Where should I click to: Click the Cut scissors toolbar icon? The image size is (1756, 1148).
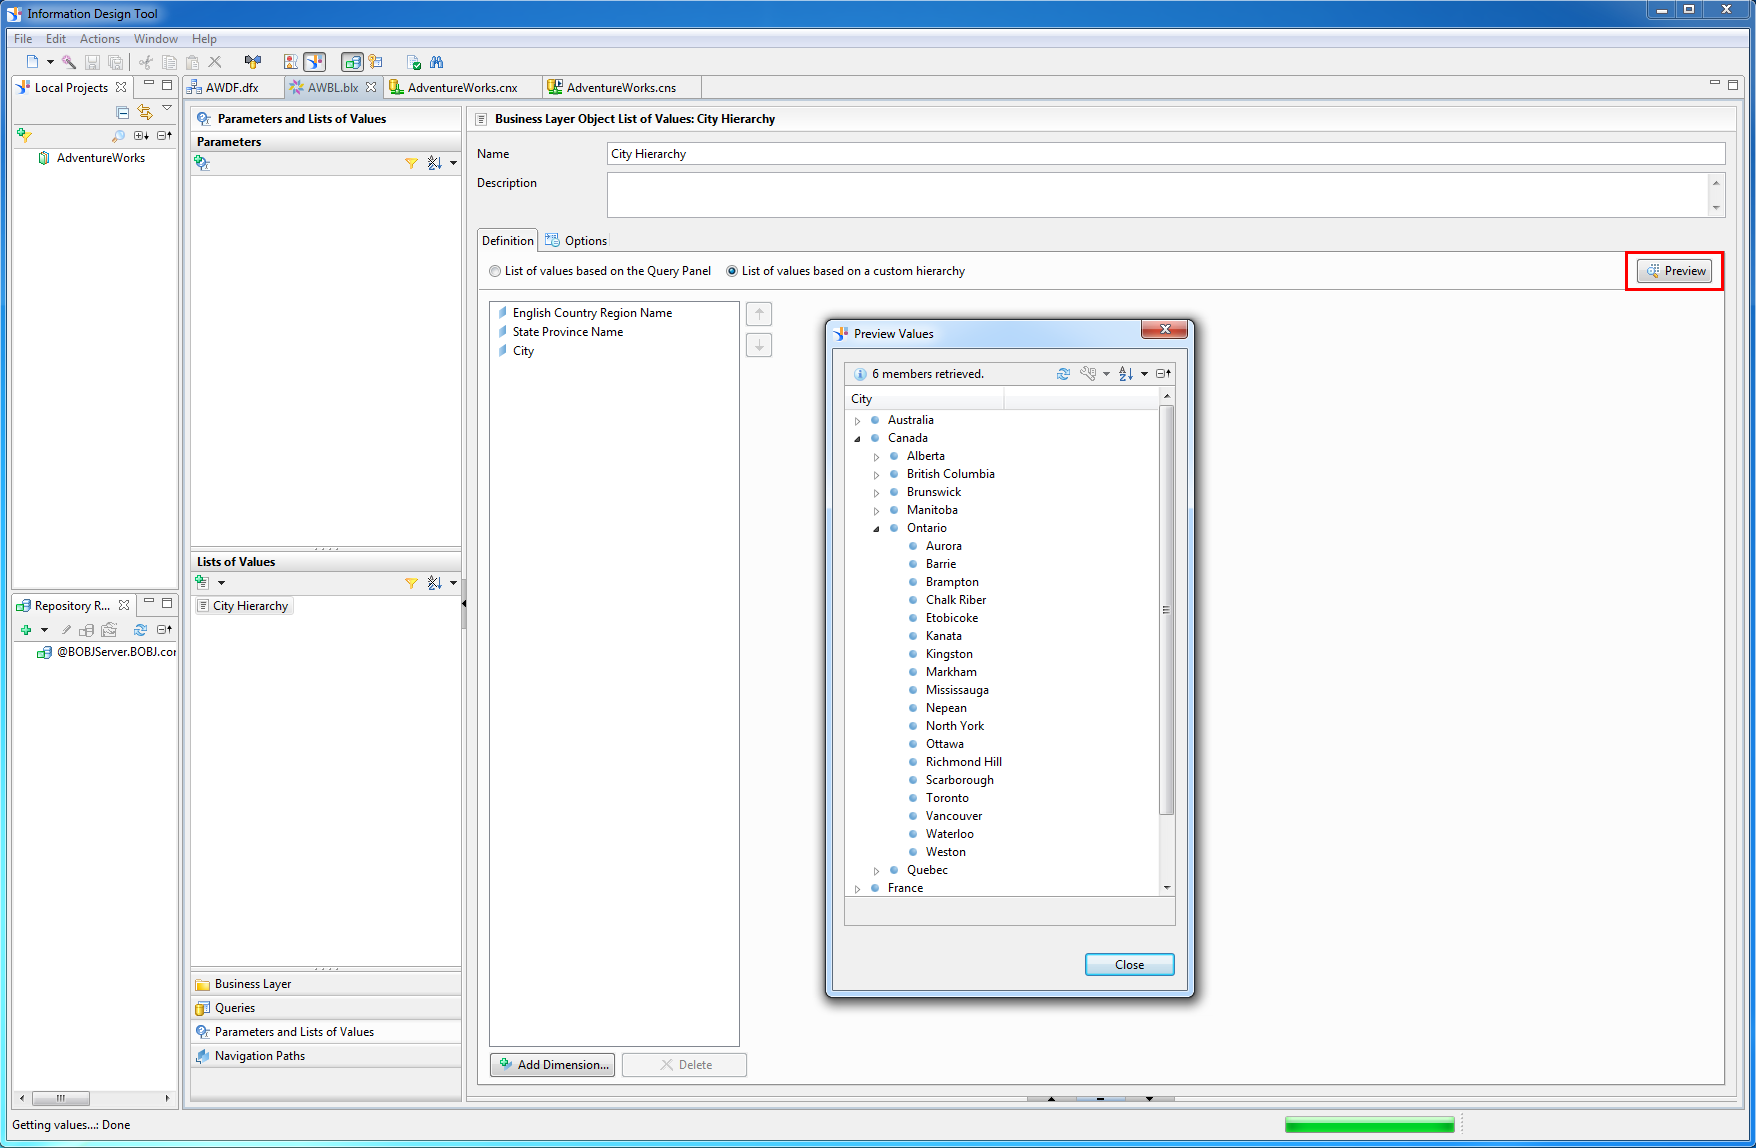(146, 62)
